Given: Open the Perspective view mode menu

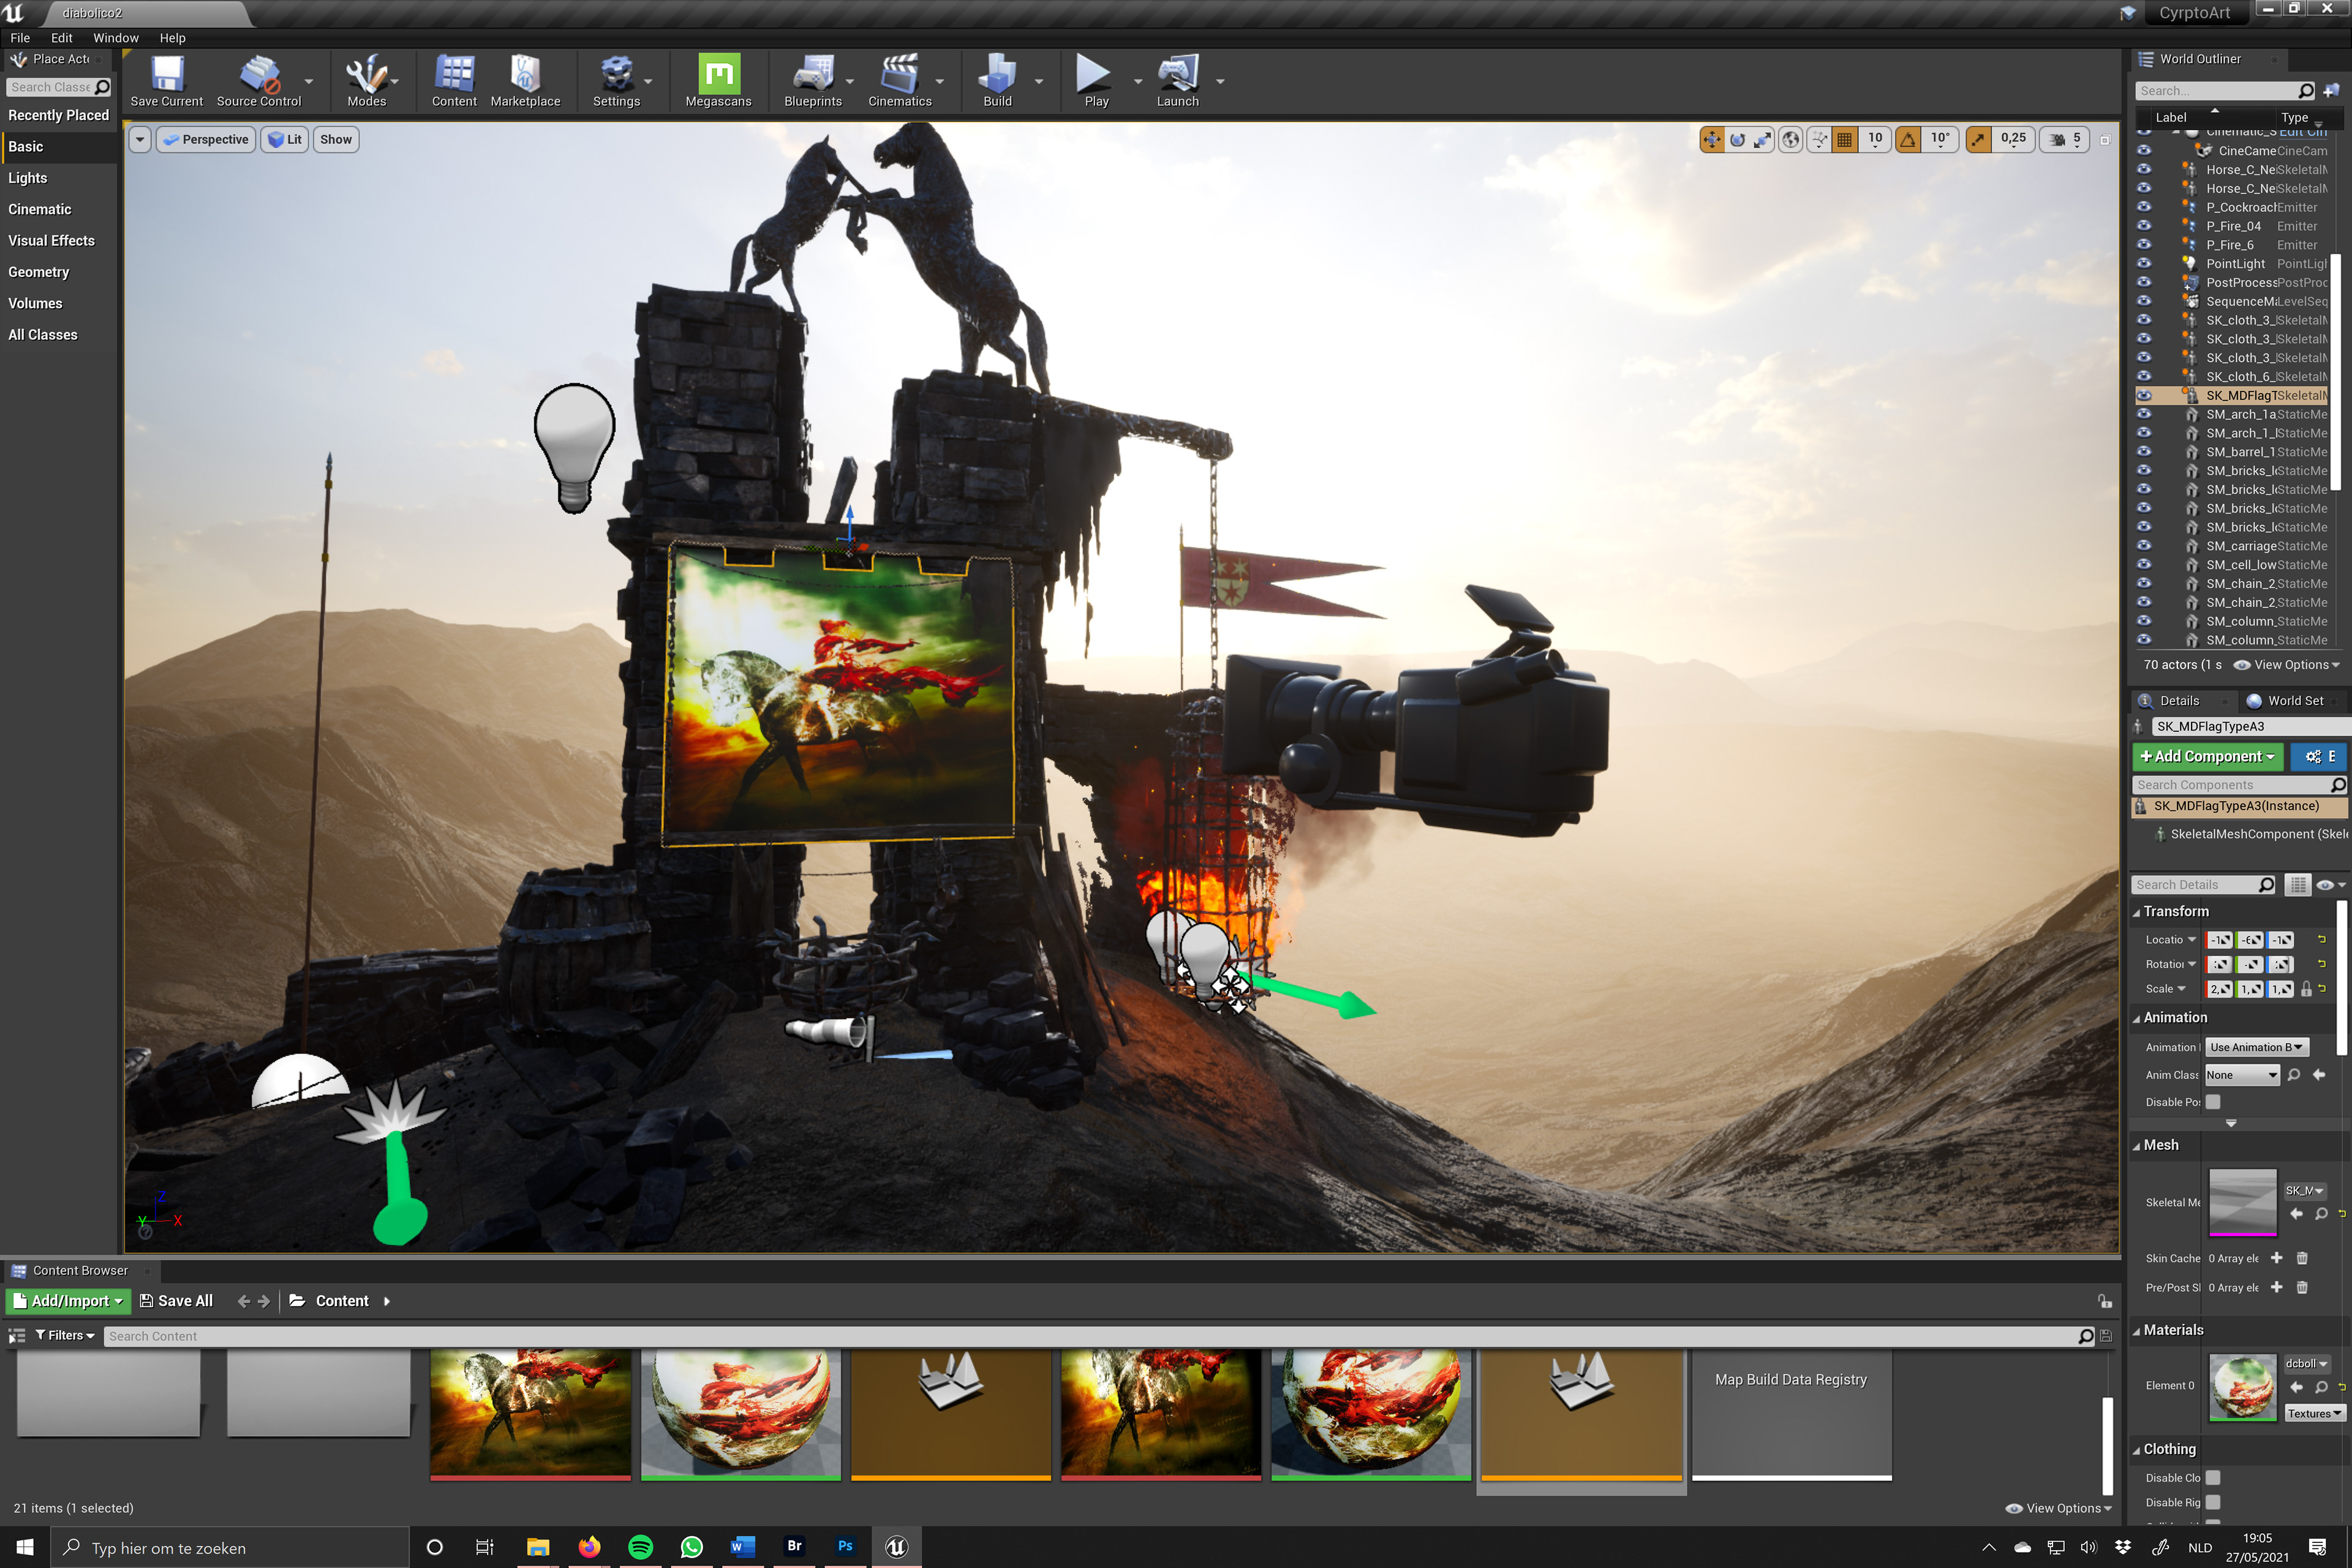Looking at the screenshot, I should (205, 140).
